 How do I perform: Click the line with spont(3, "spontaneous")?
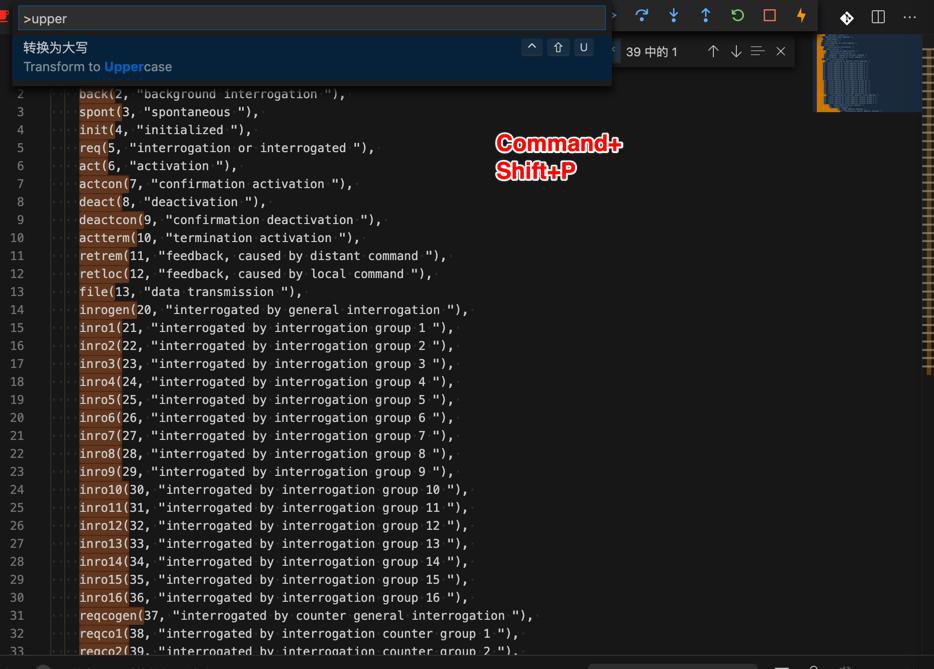coord(169,112)
